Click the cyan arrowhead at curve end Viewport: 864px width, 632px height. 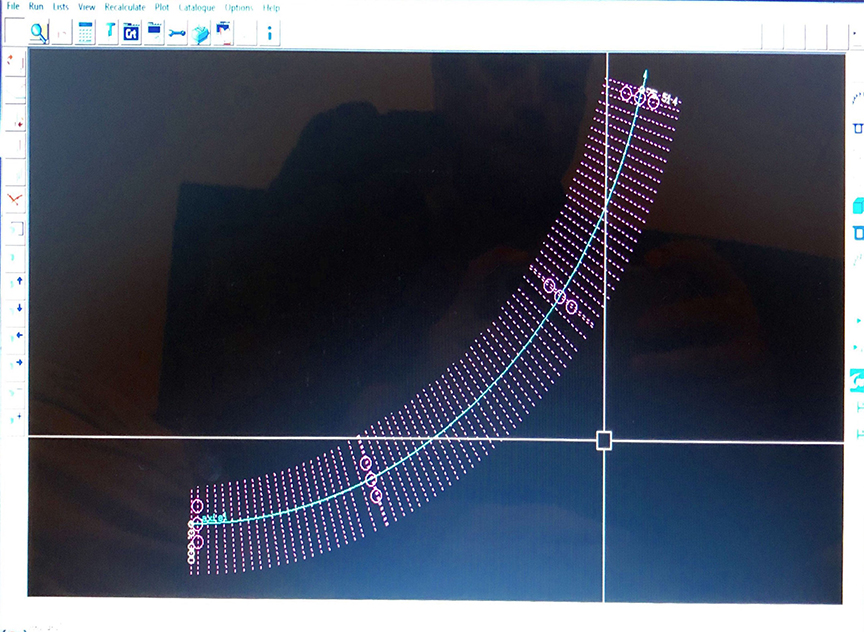click(646, 74)
